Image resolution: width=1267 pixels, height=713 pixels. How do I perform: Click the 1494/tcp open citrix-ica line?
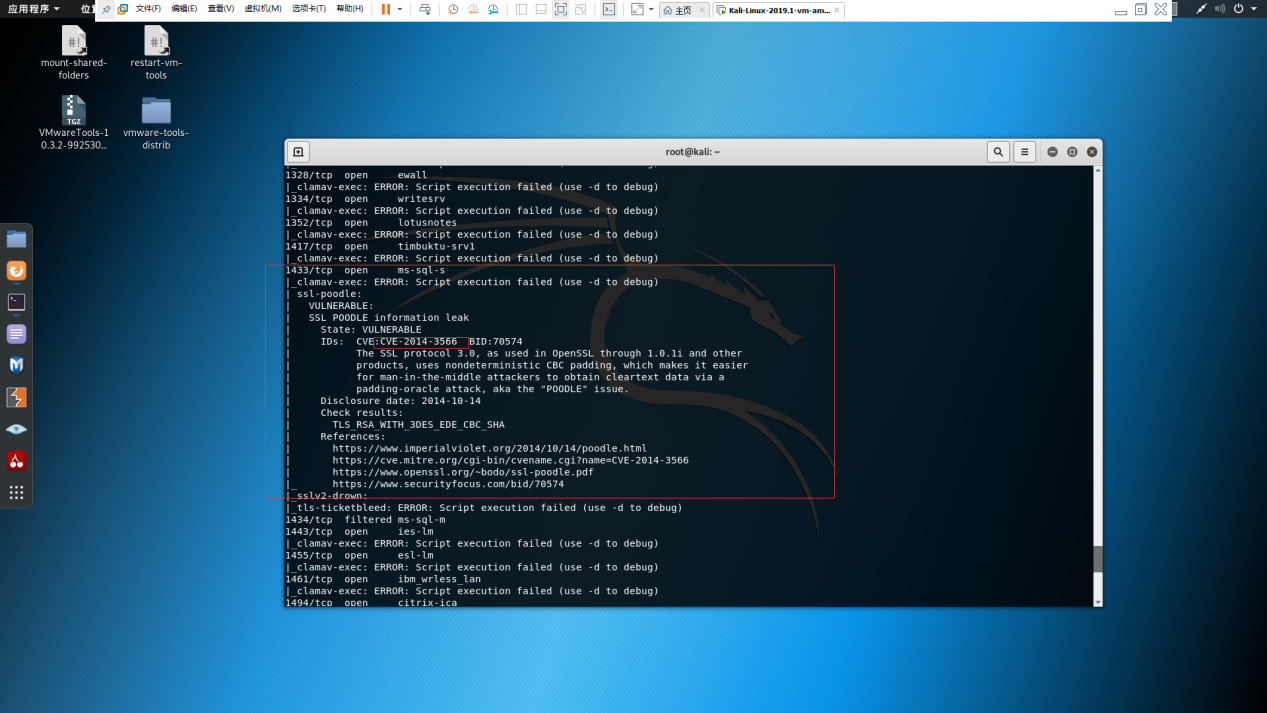pyautogui.click(x=371, y=603)
